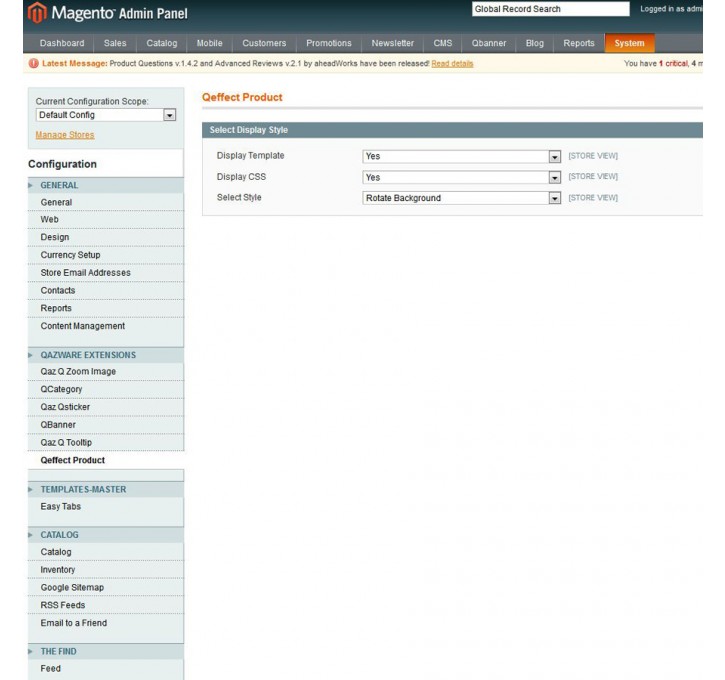The image size is (725, 680).
Task: Open the Promotions menu
Action: [x=329, y=43]
